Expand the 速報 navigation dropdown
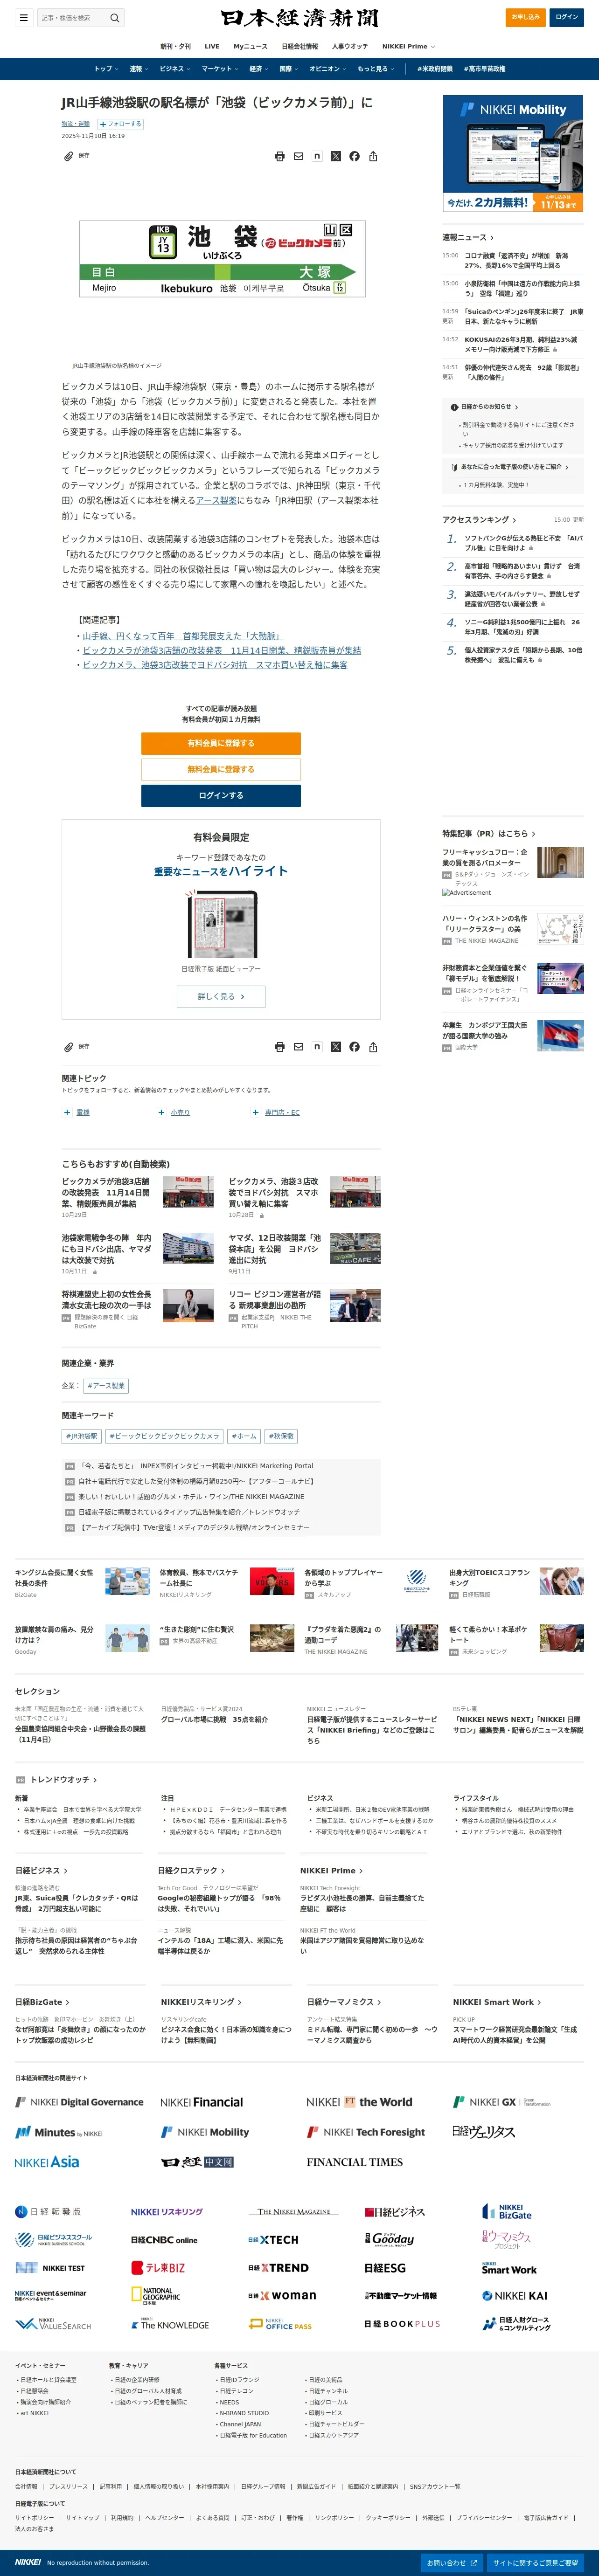The height and width of the screenshot is (2576, 599). pos(138,69)
